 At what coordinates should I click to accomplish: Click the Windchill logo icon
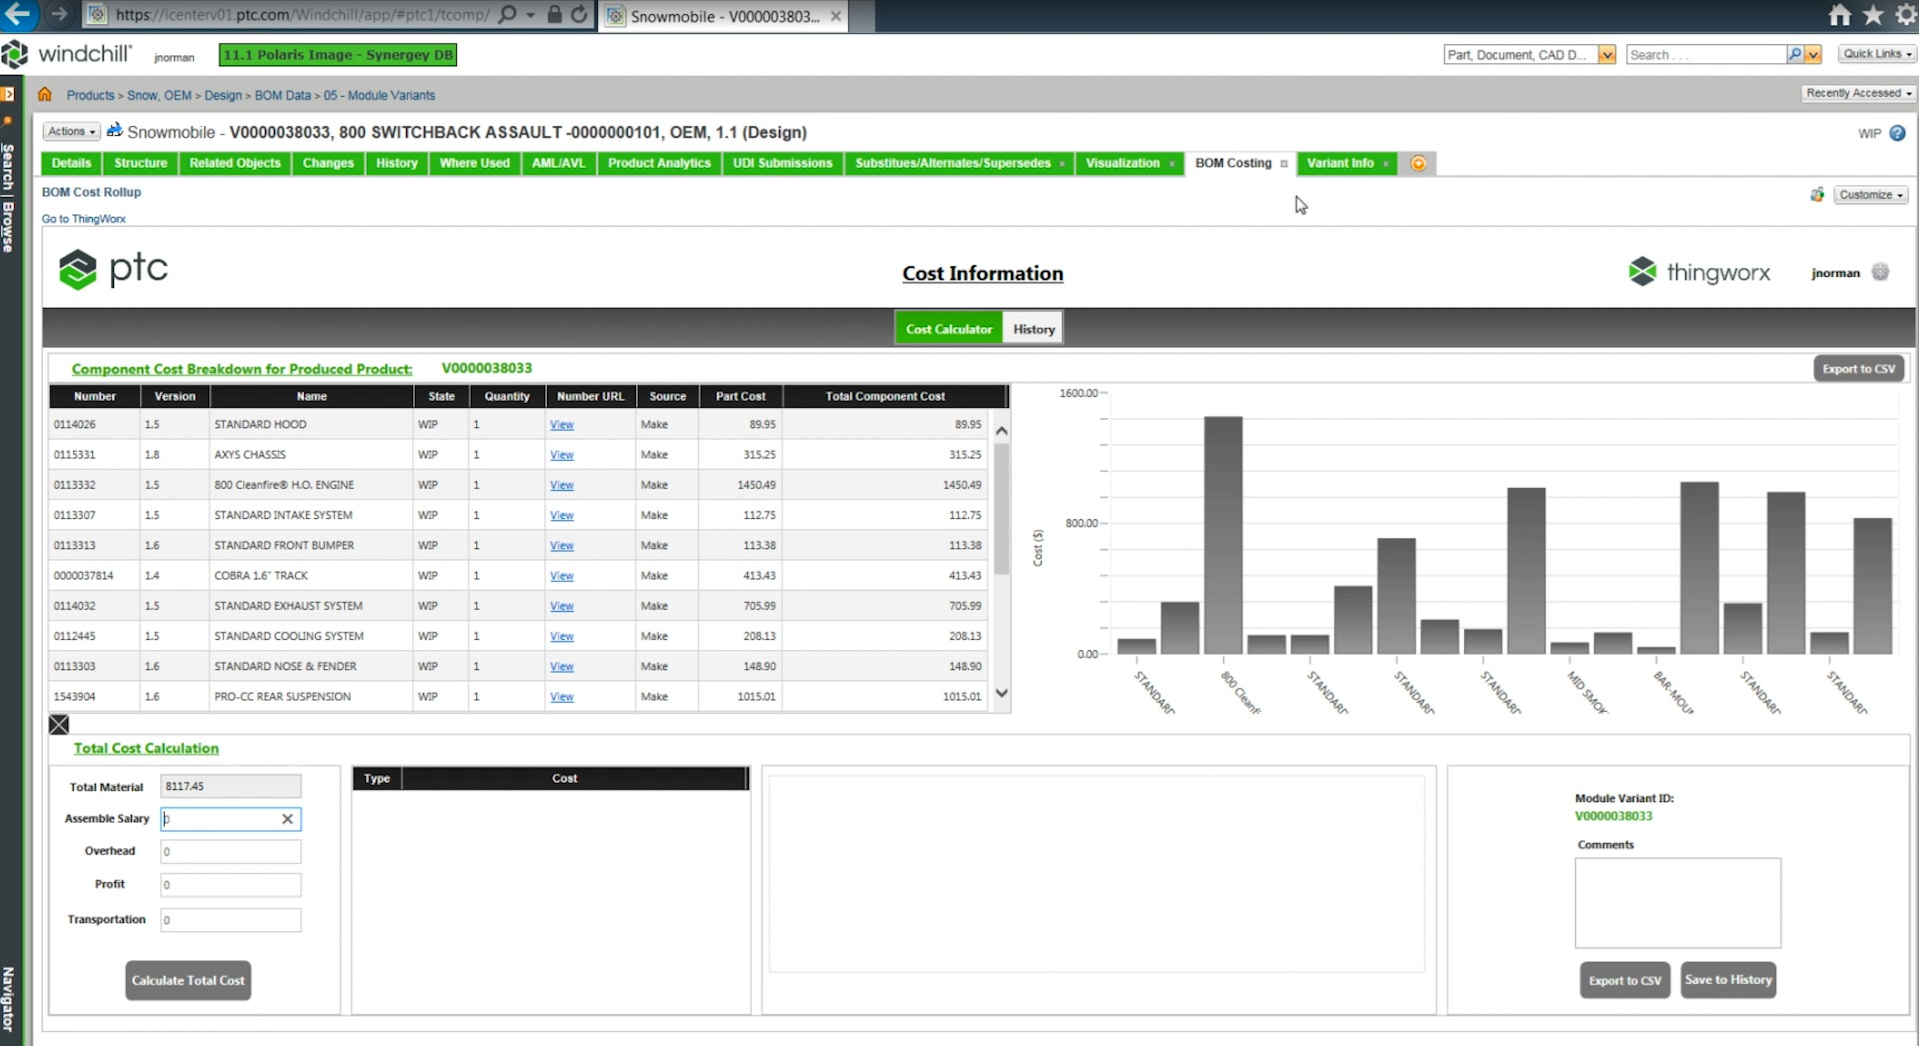coord(15,54)
